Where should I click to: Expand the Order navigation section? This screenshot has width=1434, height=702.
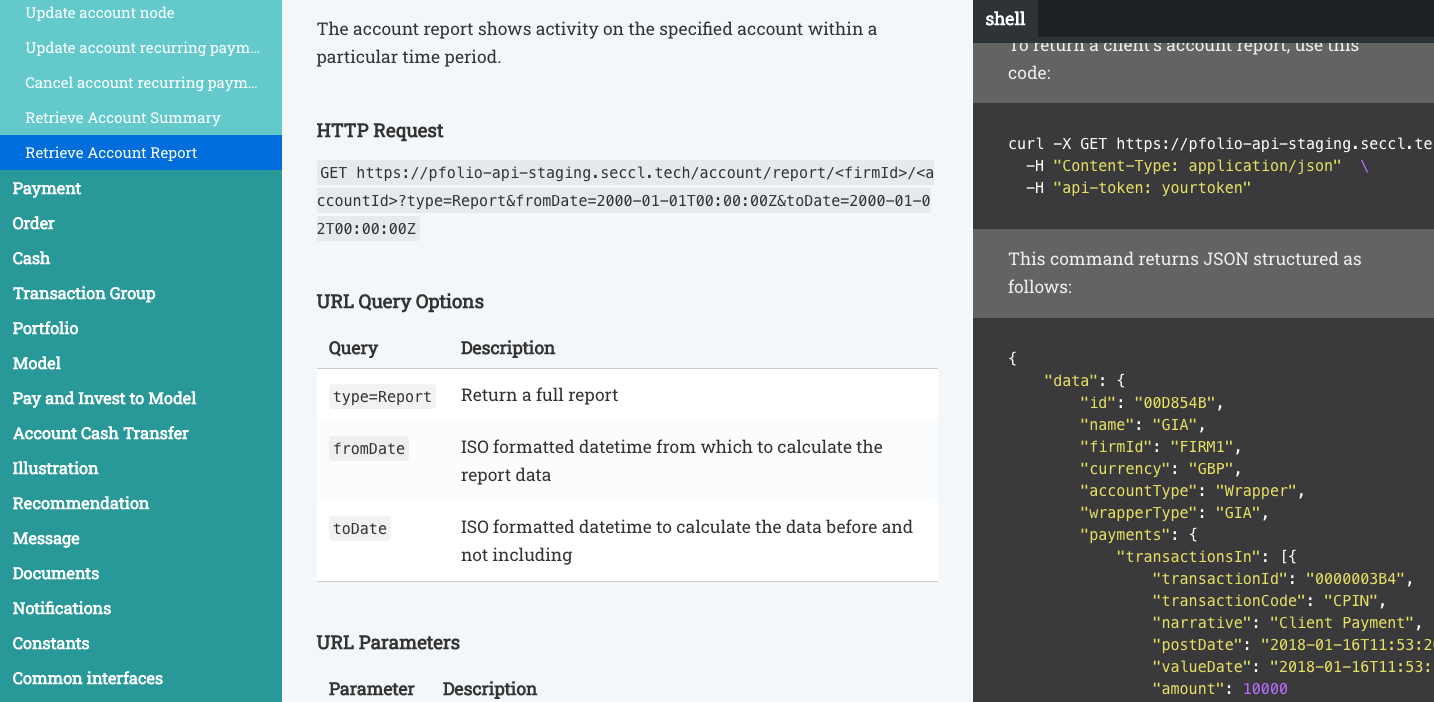[34, 223]
